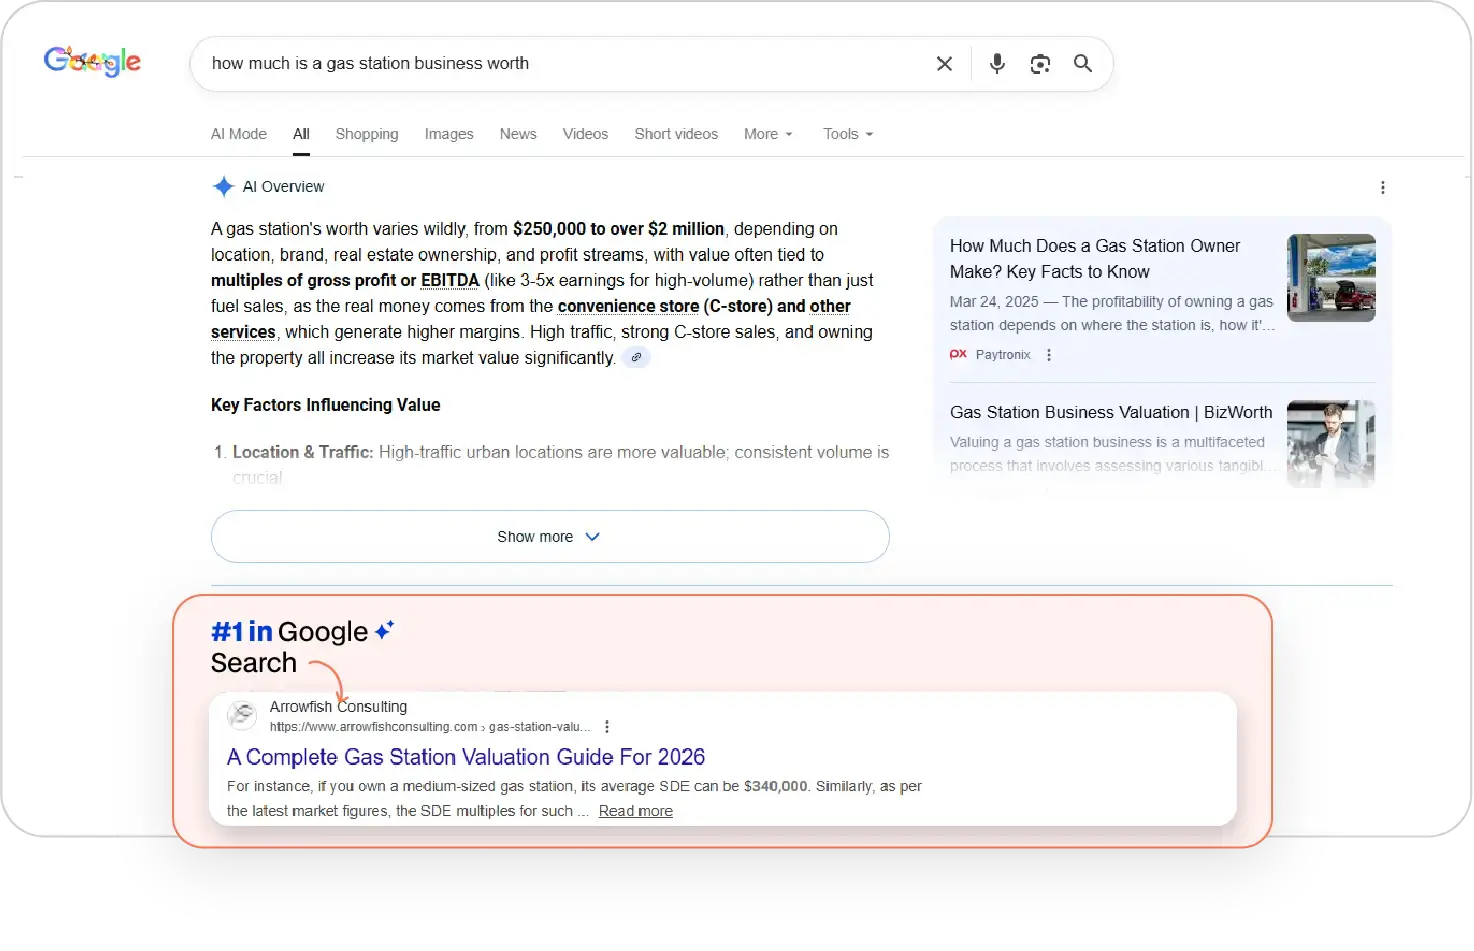This screenshot has height=951, width=1474.
Task: Click the Google logo
Action: click(x=92, y=61)
